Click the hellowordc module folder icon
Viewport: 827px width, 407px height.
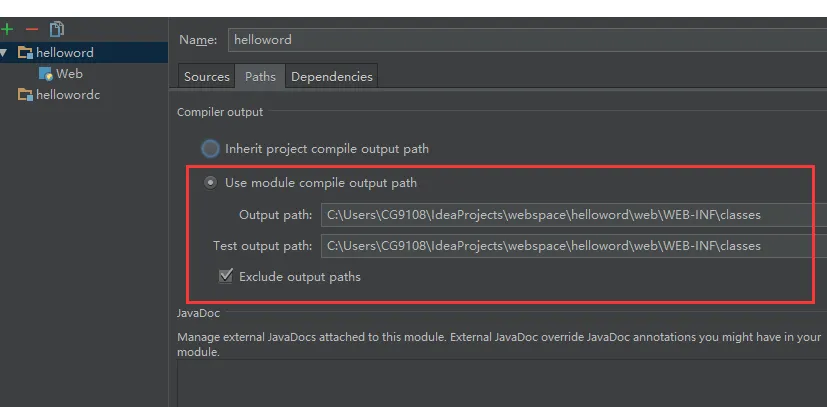point(25,95)
